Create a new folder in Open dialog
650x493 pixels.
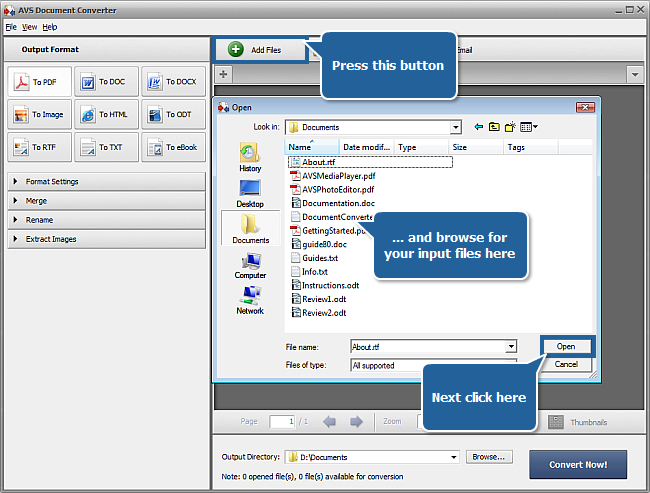click(510, 127)
